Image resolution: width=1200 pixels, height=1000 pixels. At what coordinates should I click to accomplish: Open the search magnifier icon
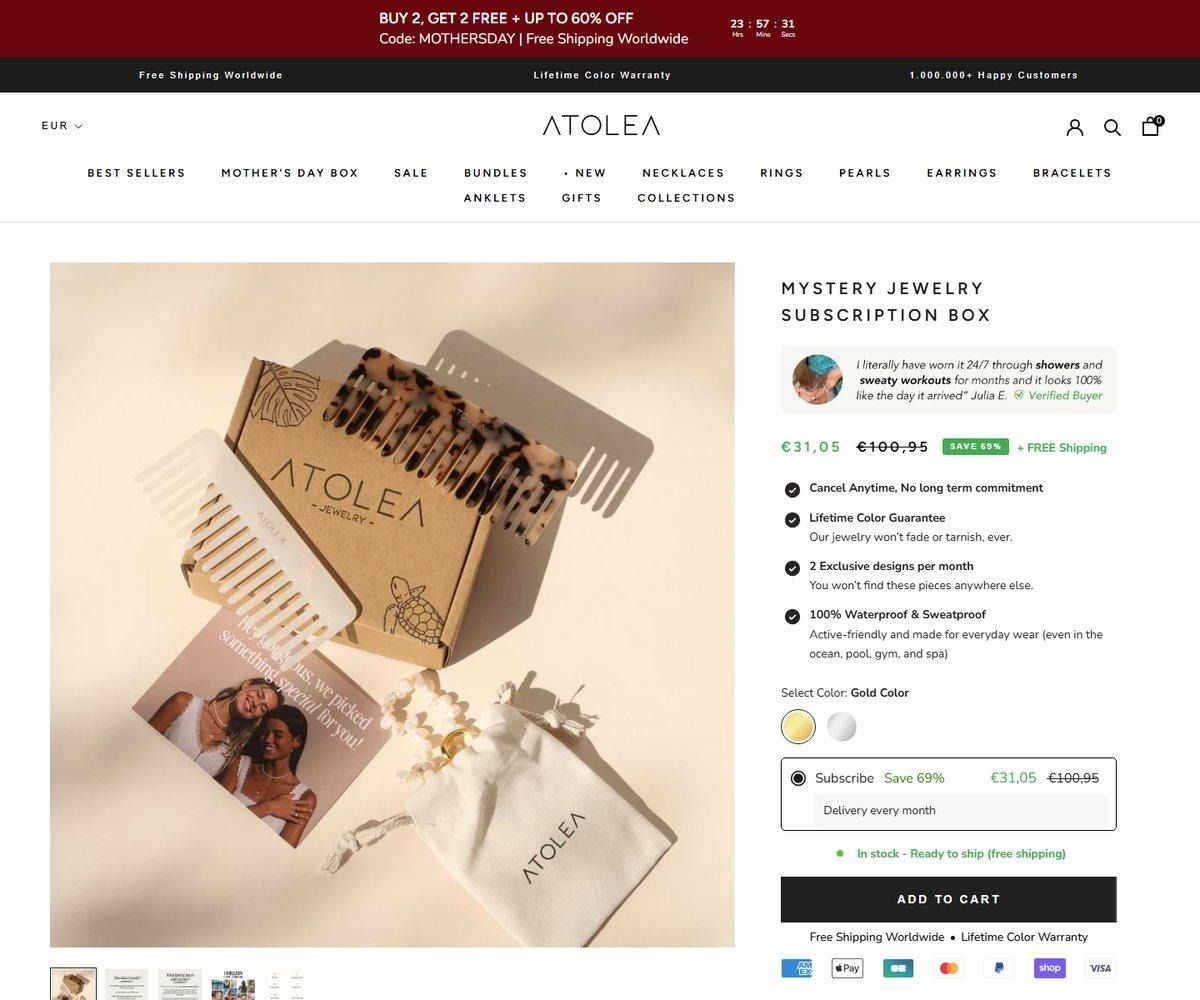tap(1112, 127)
